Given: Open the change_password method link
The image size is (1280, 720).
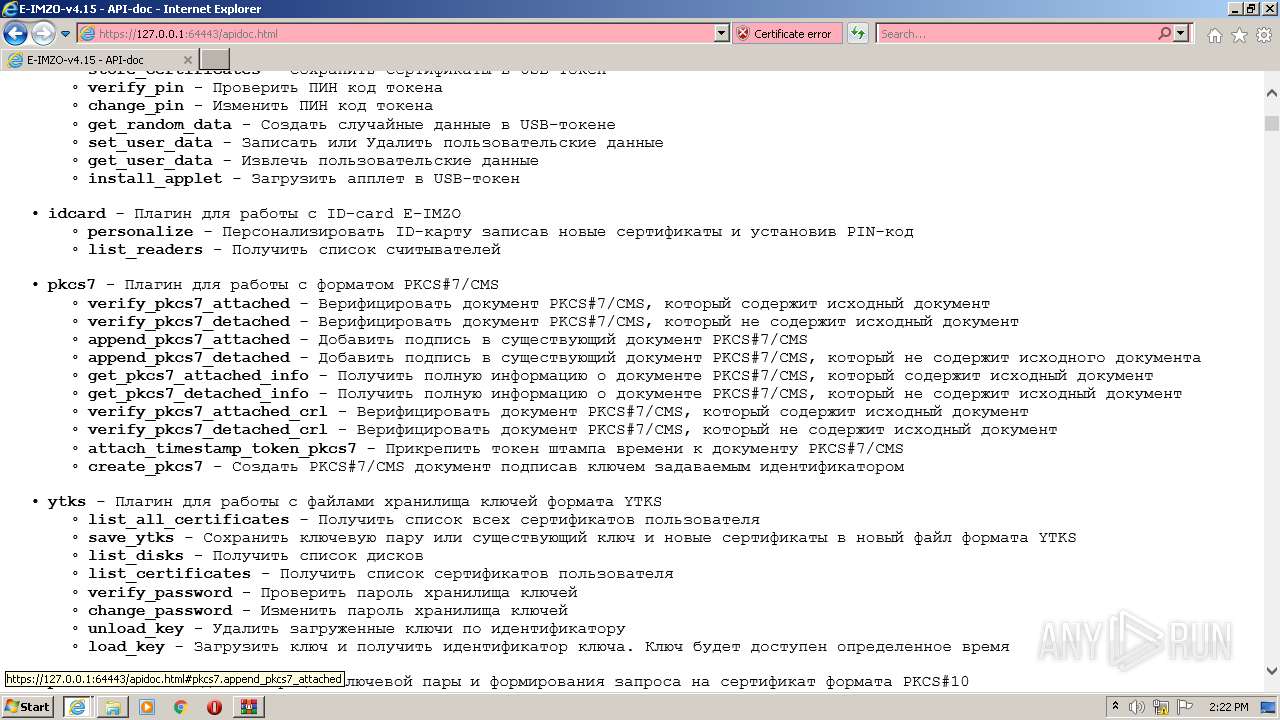Looking at the screenshot, I should pos(160,611).
